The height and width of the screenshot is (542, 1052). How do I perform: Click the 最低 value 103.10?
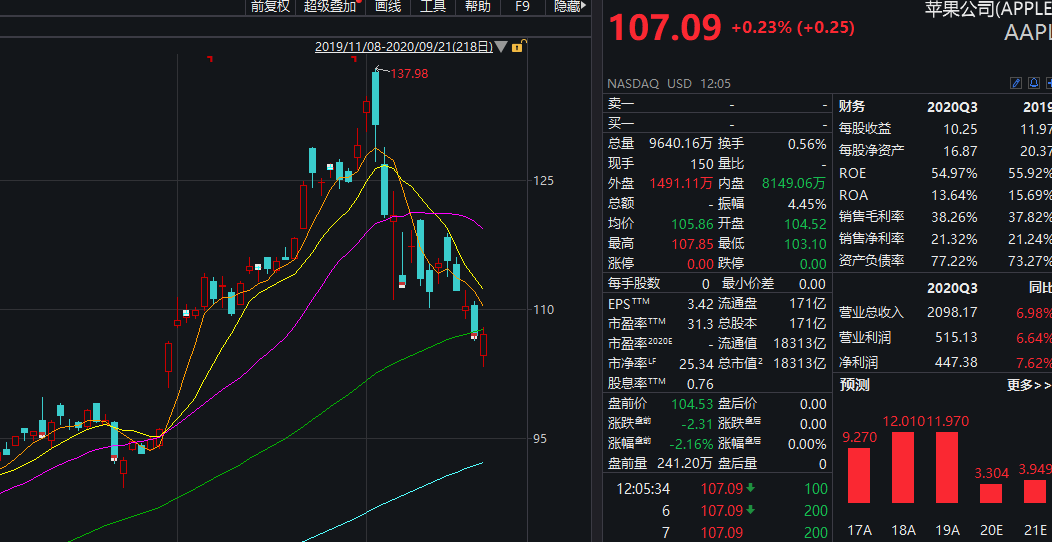pyautogui.click(x=805, y=243)
